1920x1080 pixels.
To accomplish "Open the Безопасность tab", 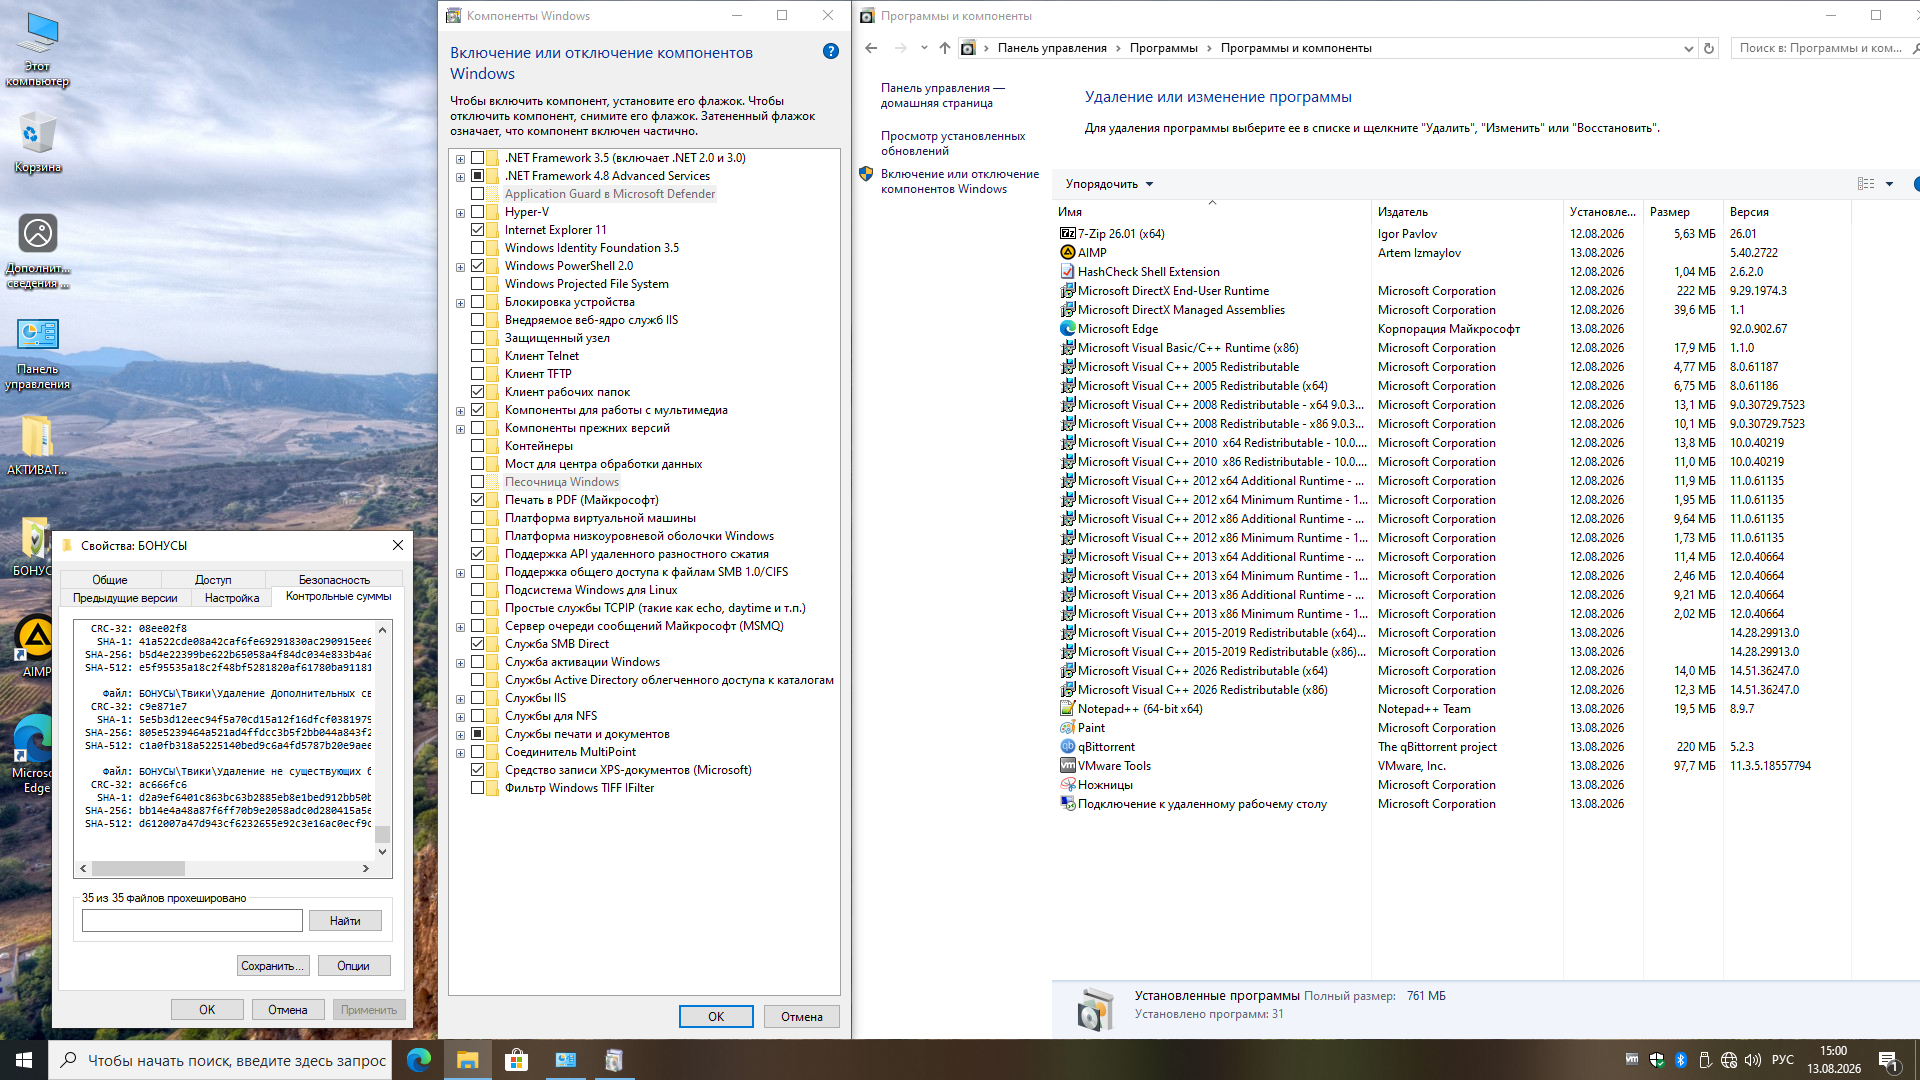I will pos(334,580).
